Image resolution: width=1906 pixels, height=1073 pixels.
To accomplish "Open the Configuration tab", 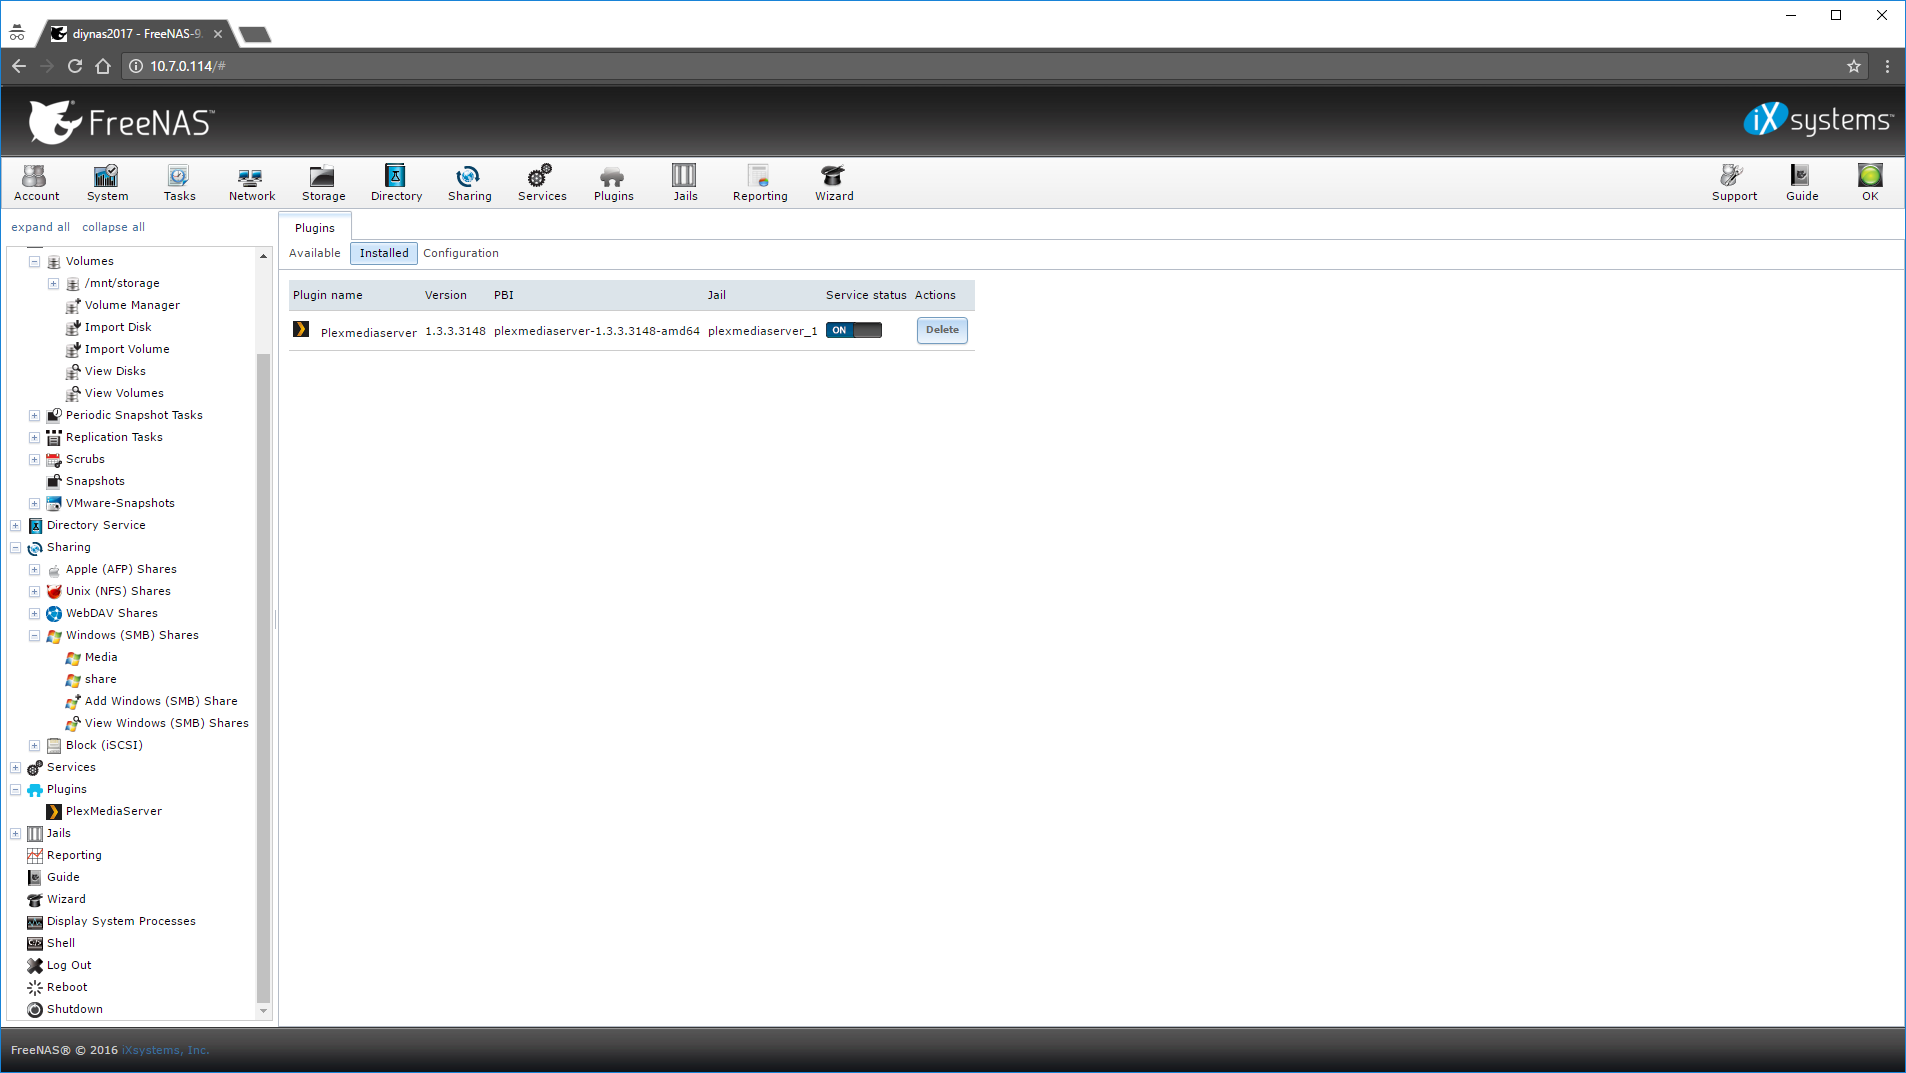I will (x=460, y=254).
